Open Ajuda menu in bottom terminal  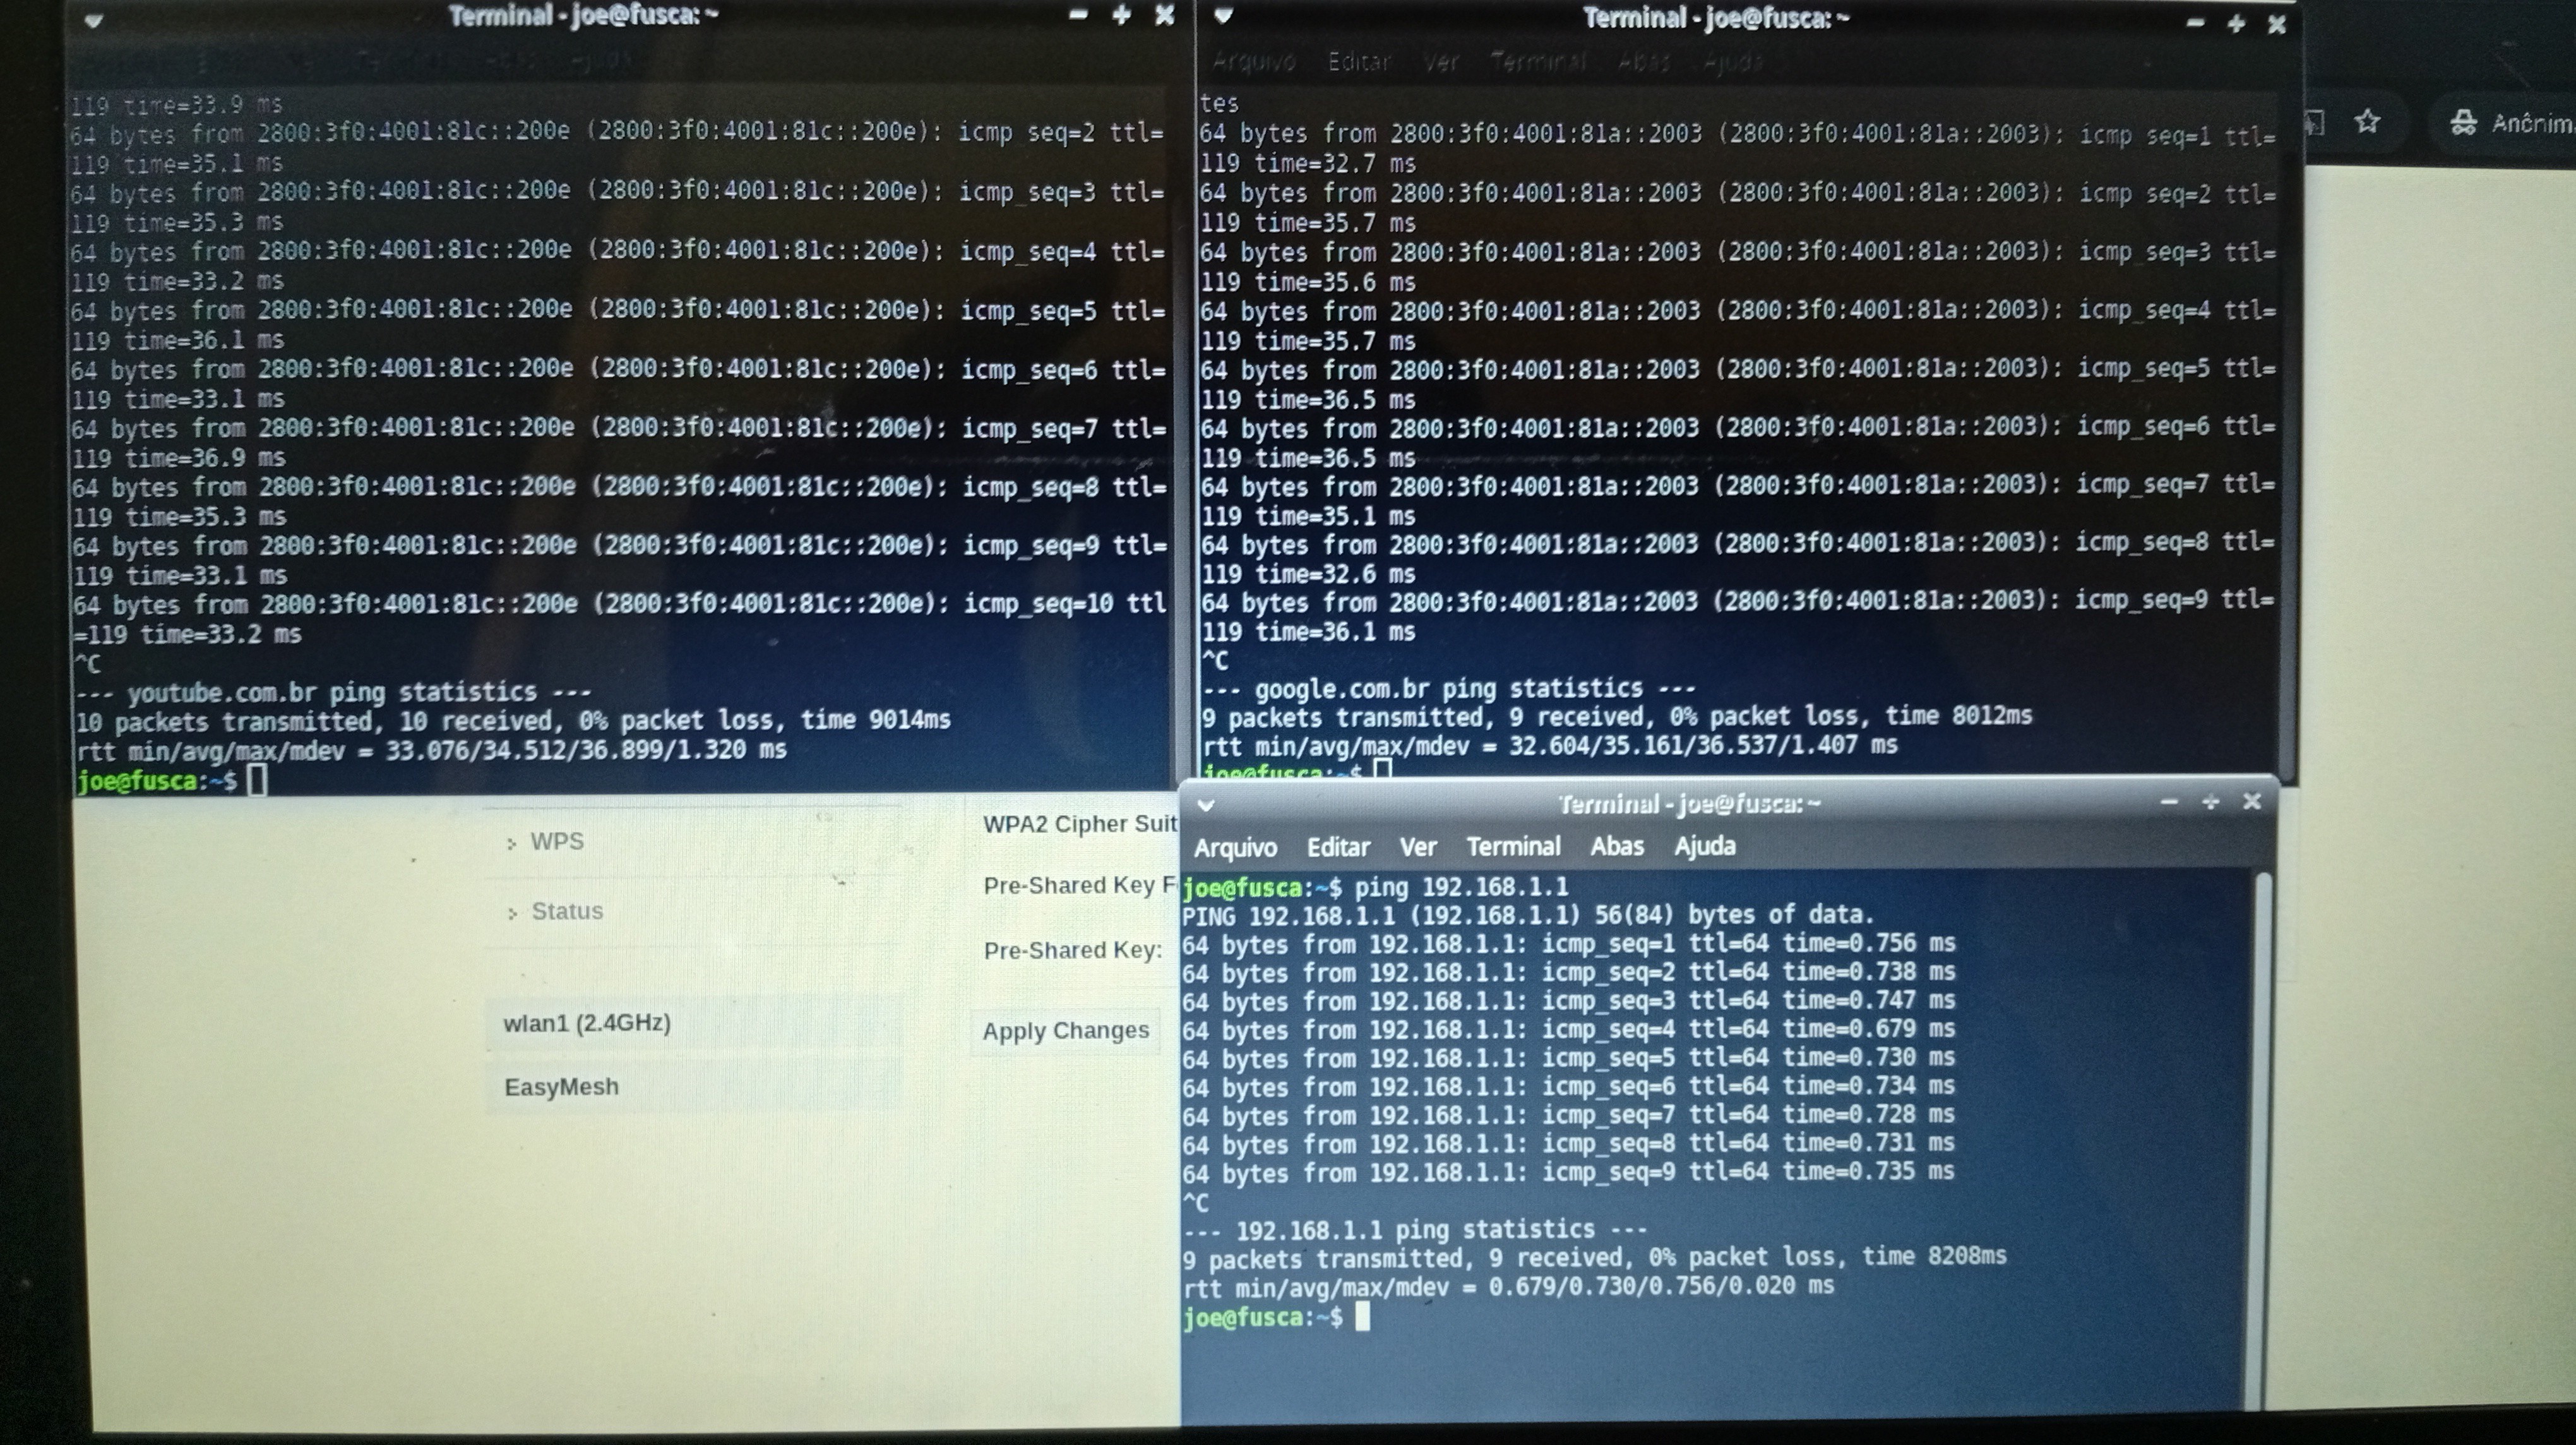1704,846
